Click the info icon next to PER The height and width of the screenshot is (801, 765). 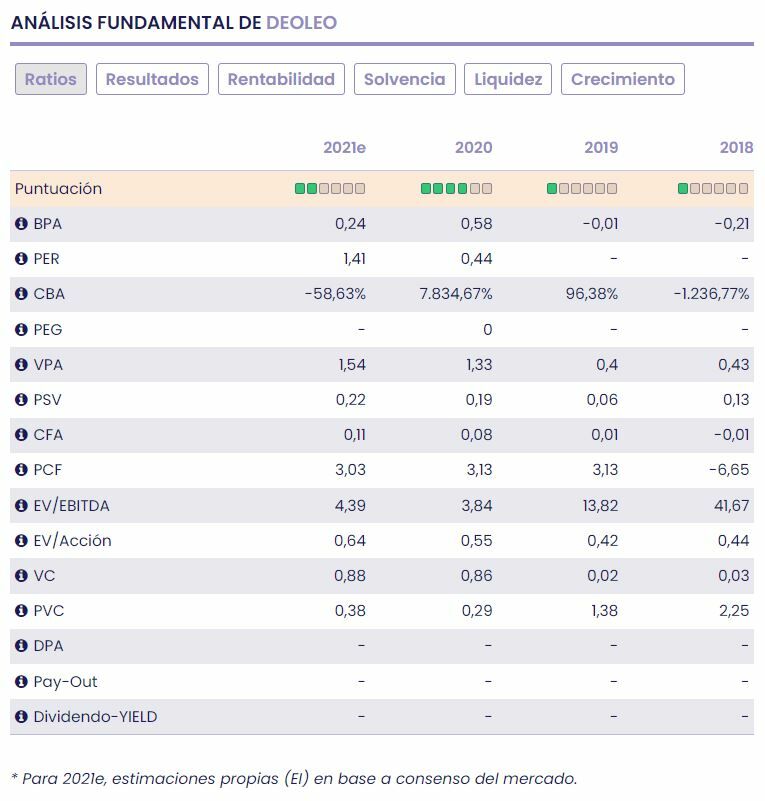click(21, 259)
